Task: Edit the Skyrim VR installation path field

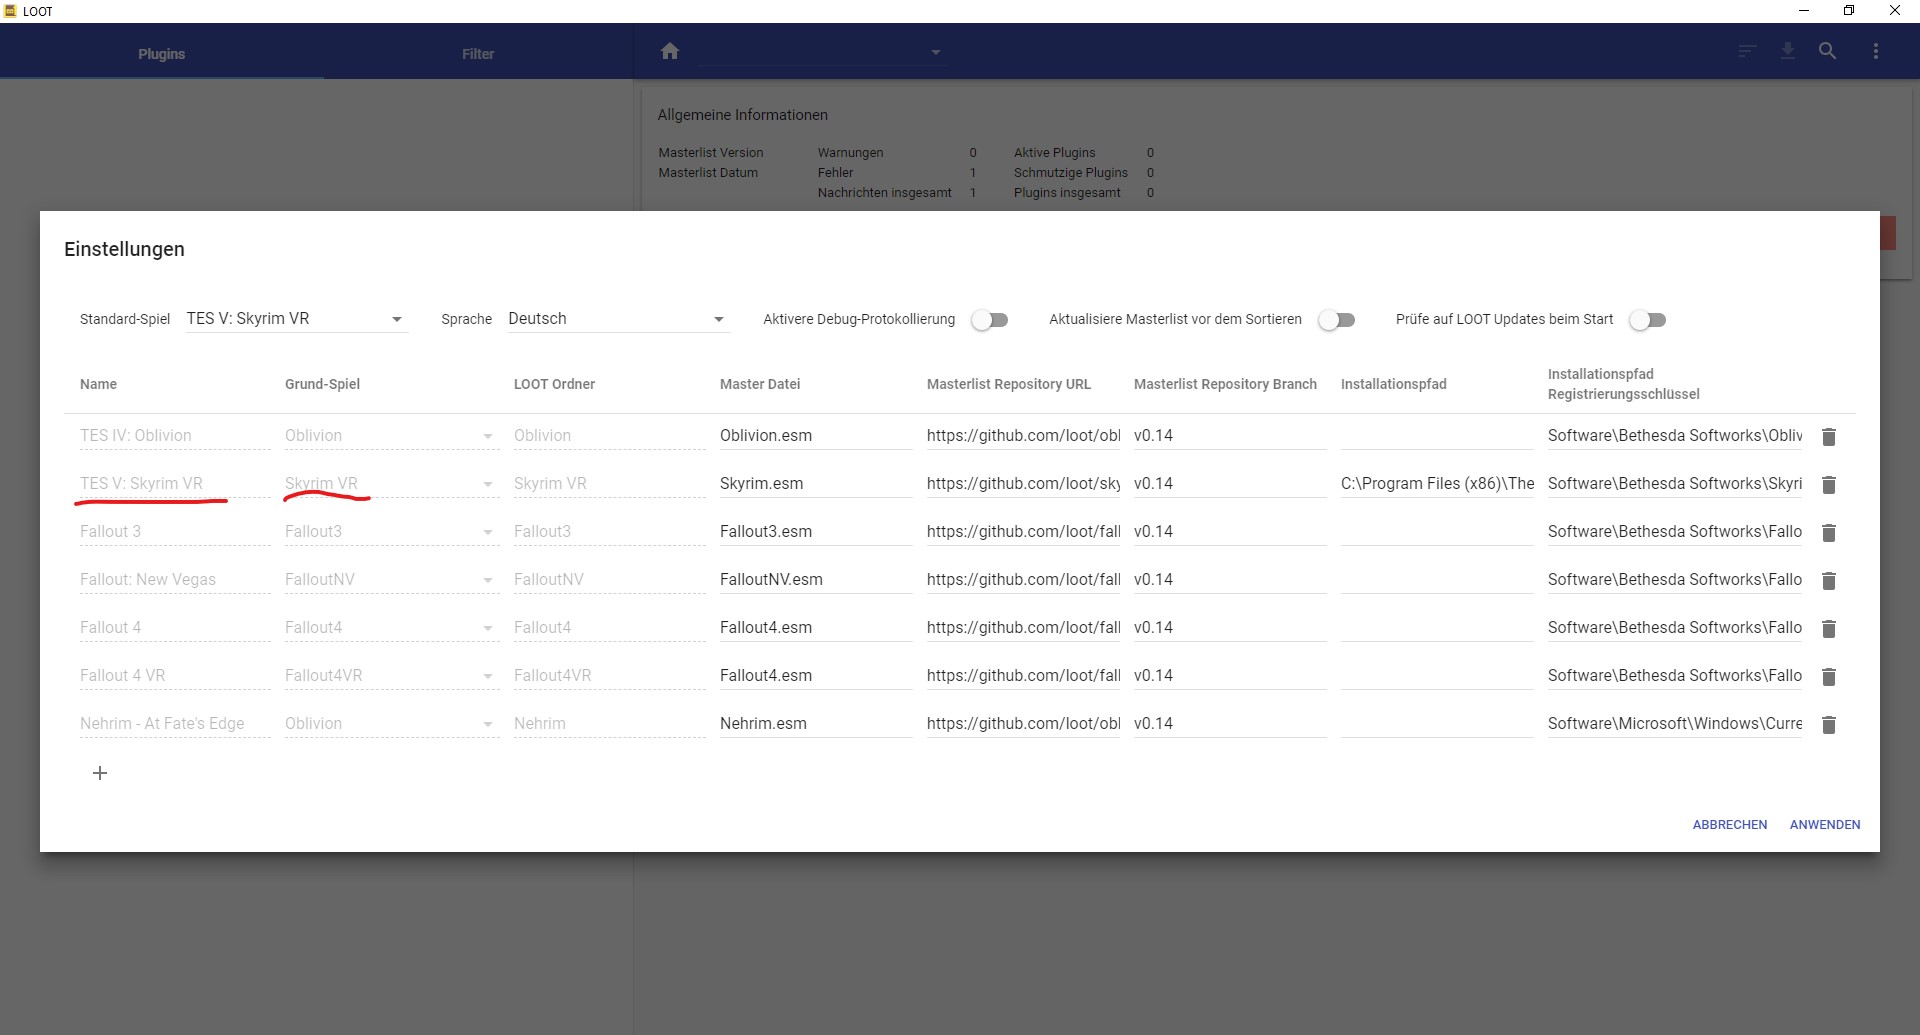Action: tap(1436, 484)
